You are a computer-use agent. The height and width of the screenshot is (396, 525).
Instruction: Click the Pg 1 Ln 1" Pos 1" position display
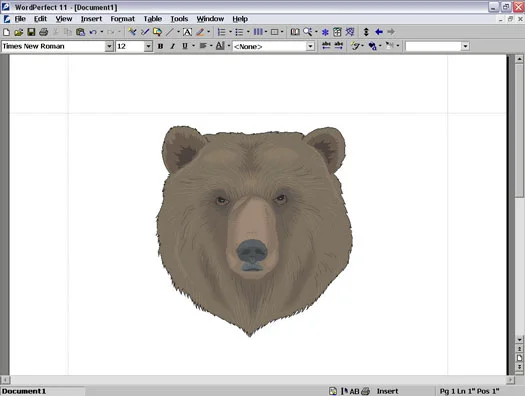coord(469,391)
